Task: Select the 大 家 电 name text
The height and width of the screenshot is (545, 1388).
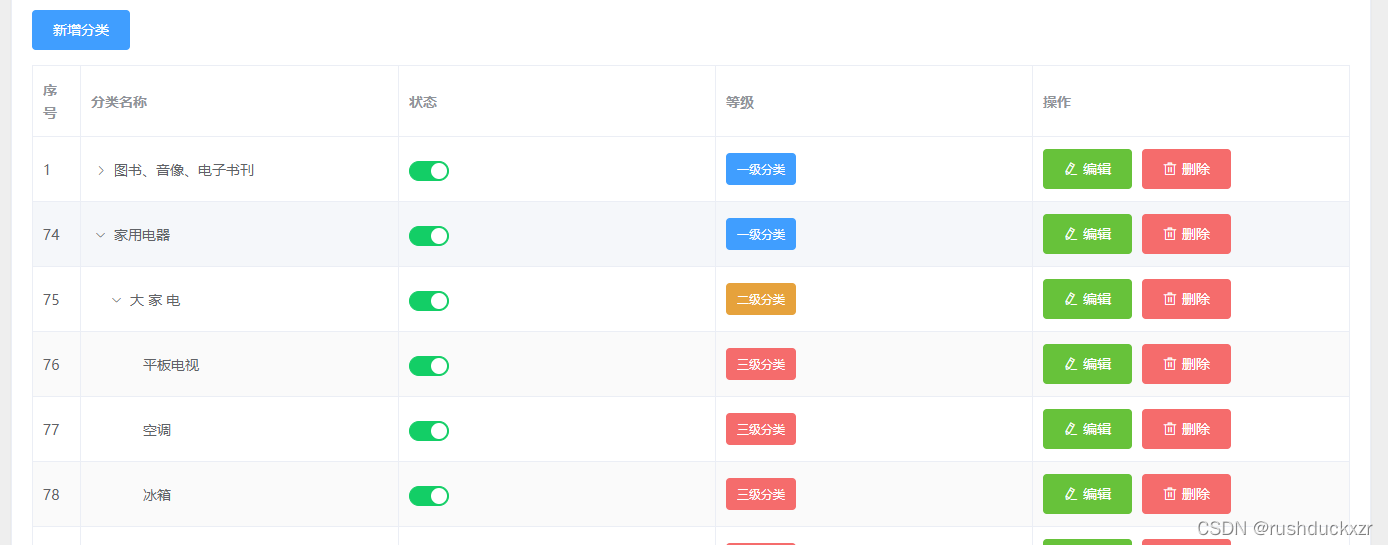Action: 155,300
